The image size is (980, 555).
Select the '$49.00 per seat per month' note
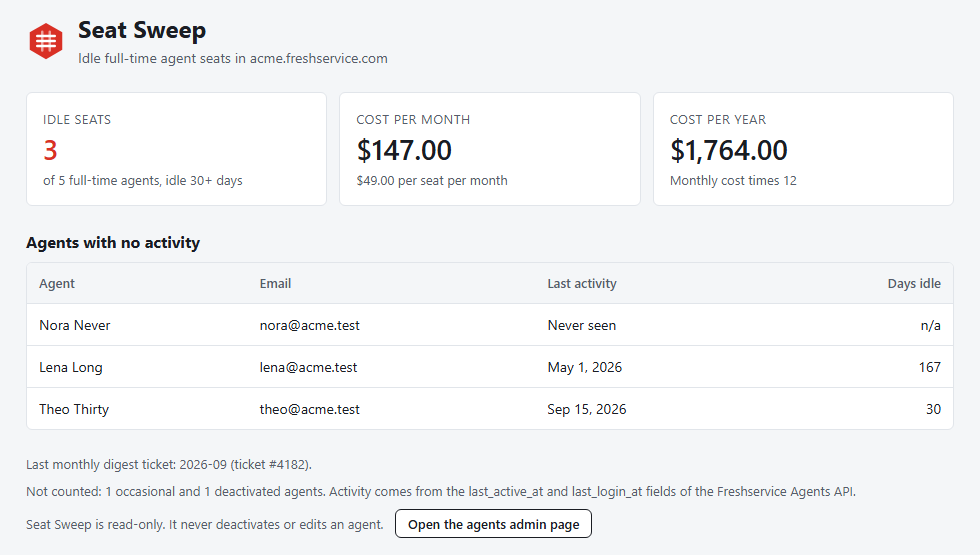(432, 181)
